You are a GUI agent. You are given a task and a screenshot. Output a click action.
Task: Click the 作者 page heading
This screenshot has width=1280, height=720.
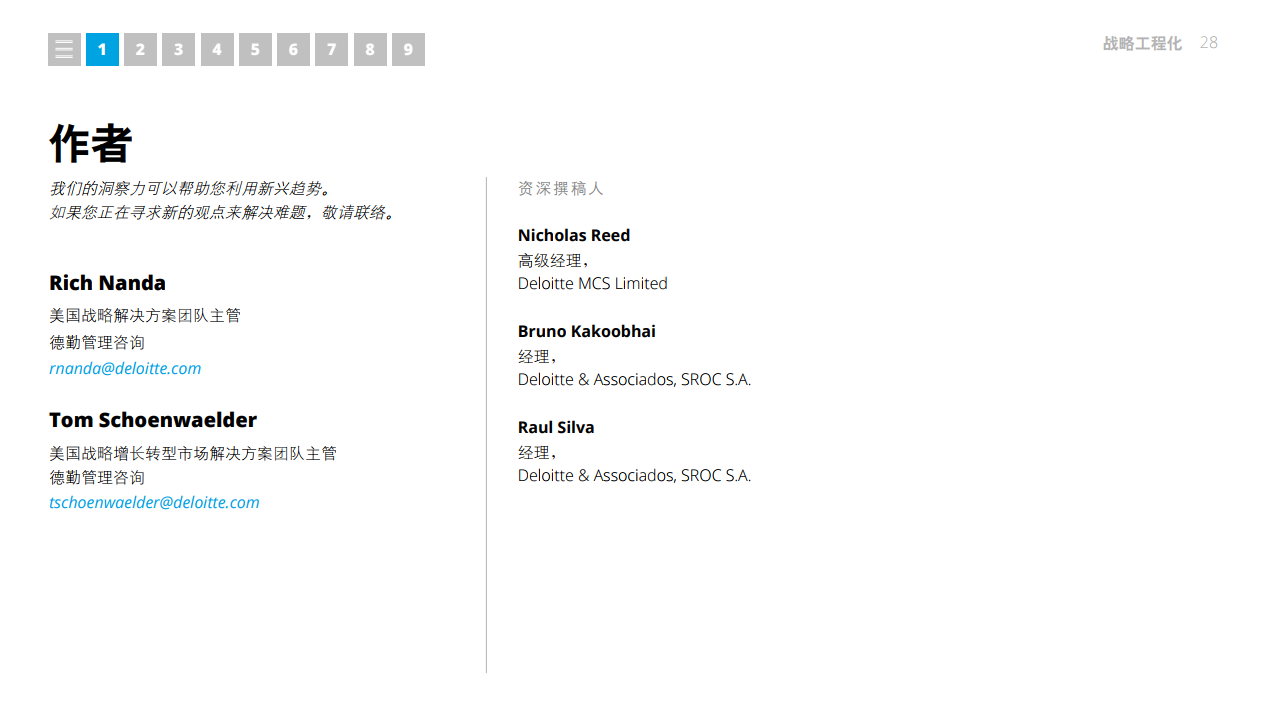coord(91,144)
